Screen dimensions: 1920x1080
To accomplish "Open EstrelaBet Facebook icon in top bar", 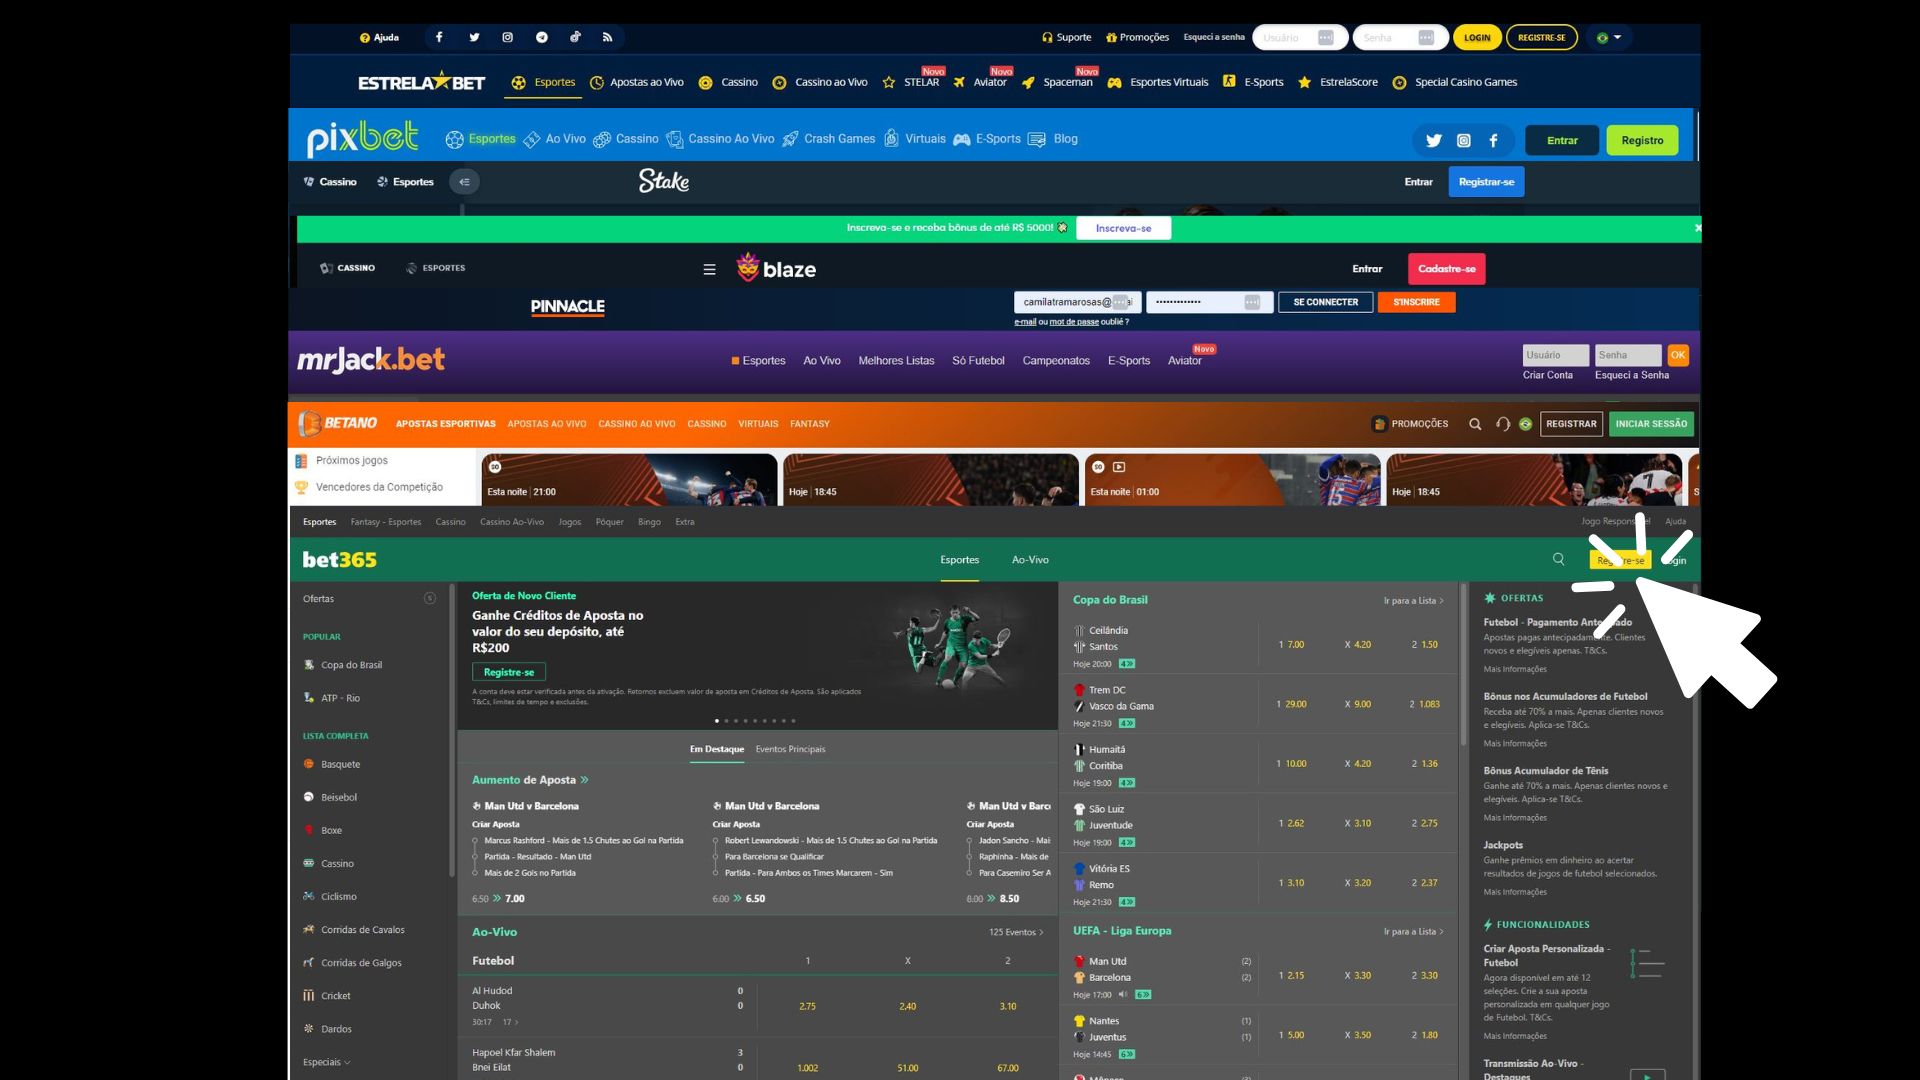I will pyautogui.click(x=439, y=37).
